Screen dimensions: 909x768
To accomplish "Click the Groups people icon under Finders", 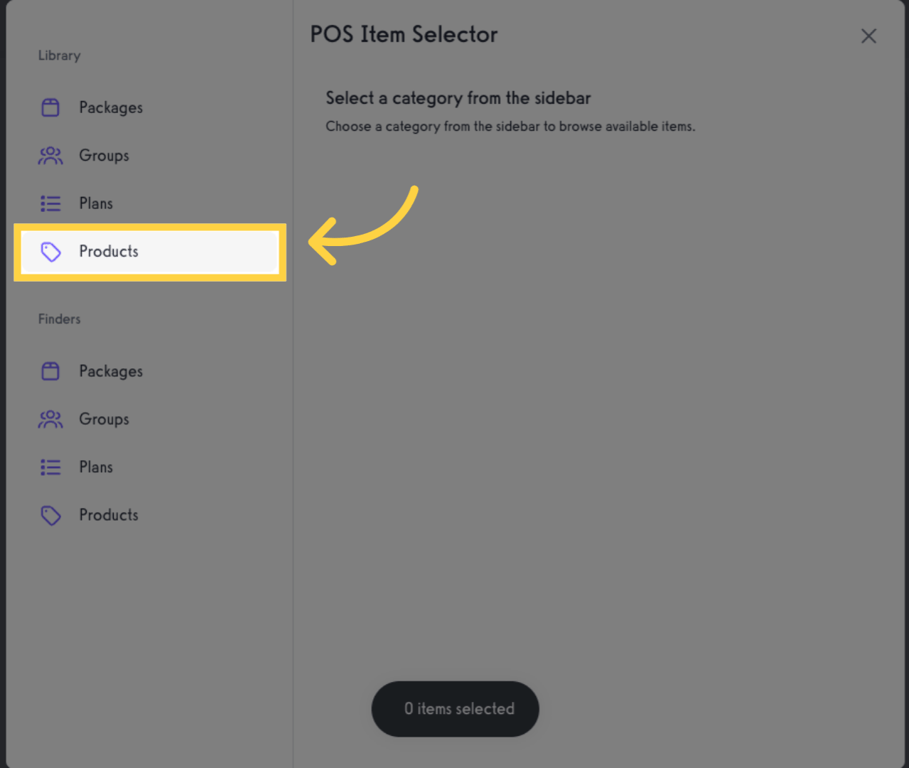I will (50, 419).
